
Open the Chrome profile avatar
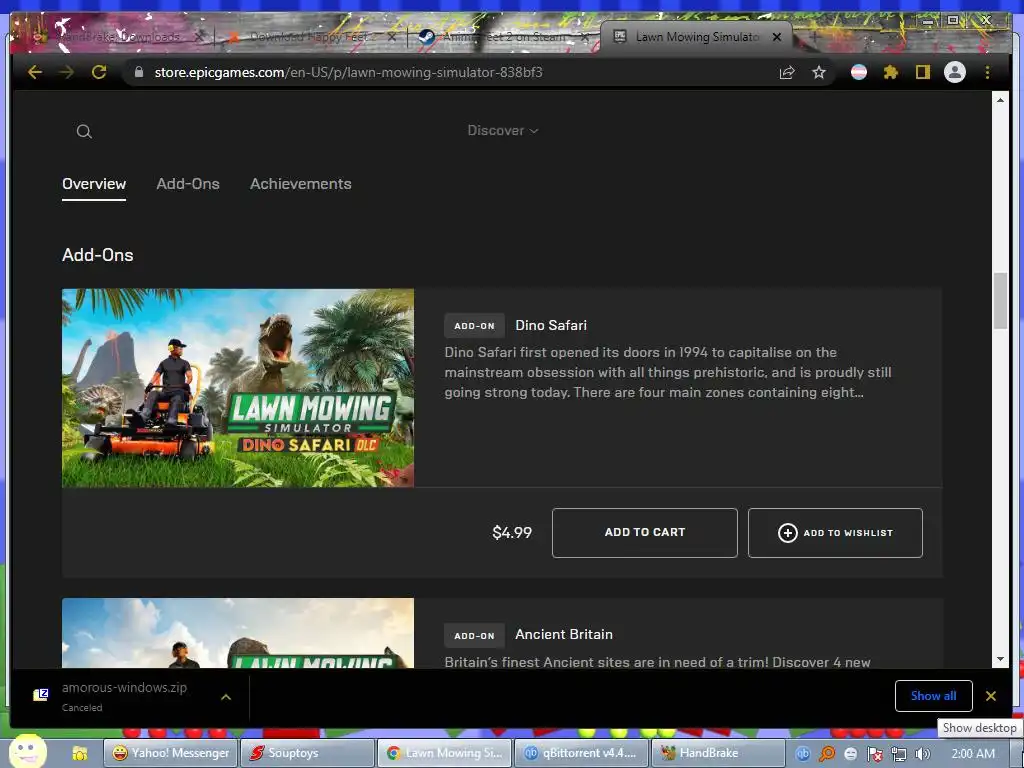click(x=955, y=72)
